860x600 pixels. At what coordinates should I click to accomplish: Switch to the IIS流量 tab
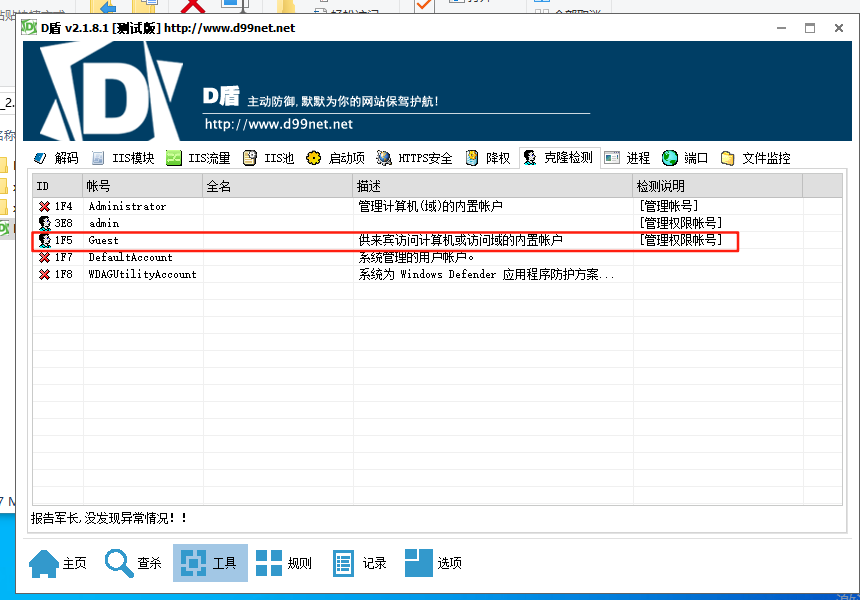198,159
